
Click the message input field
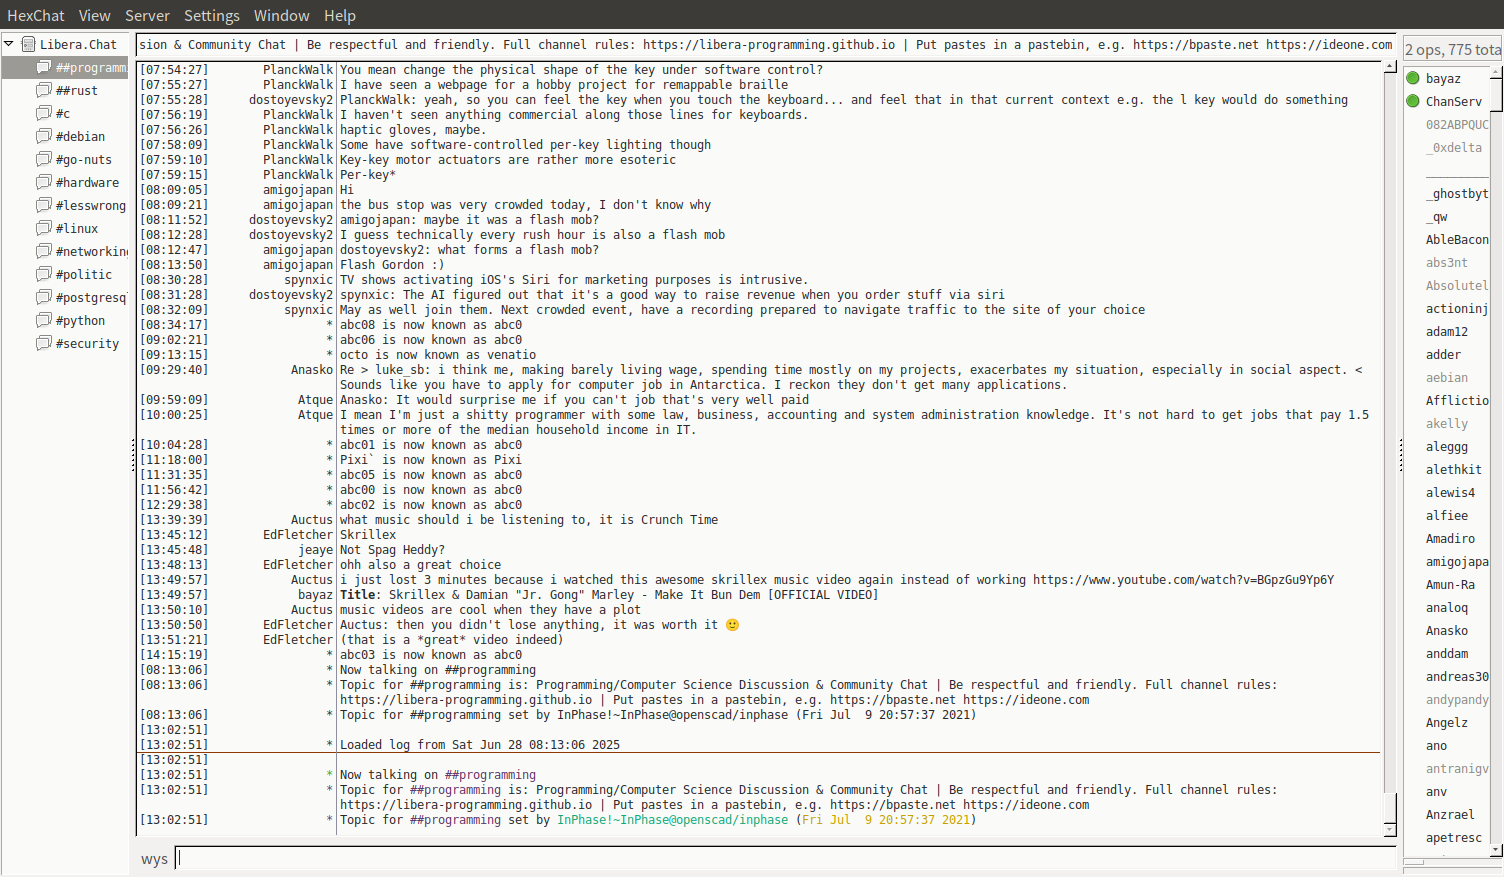(x=785, y=858)
